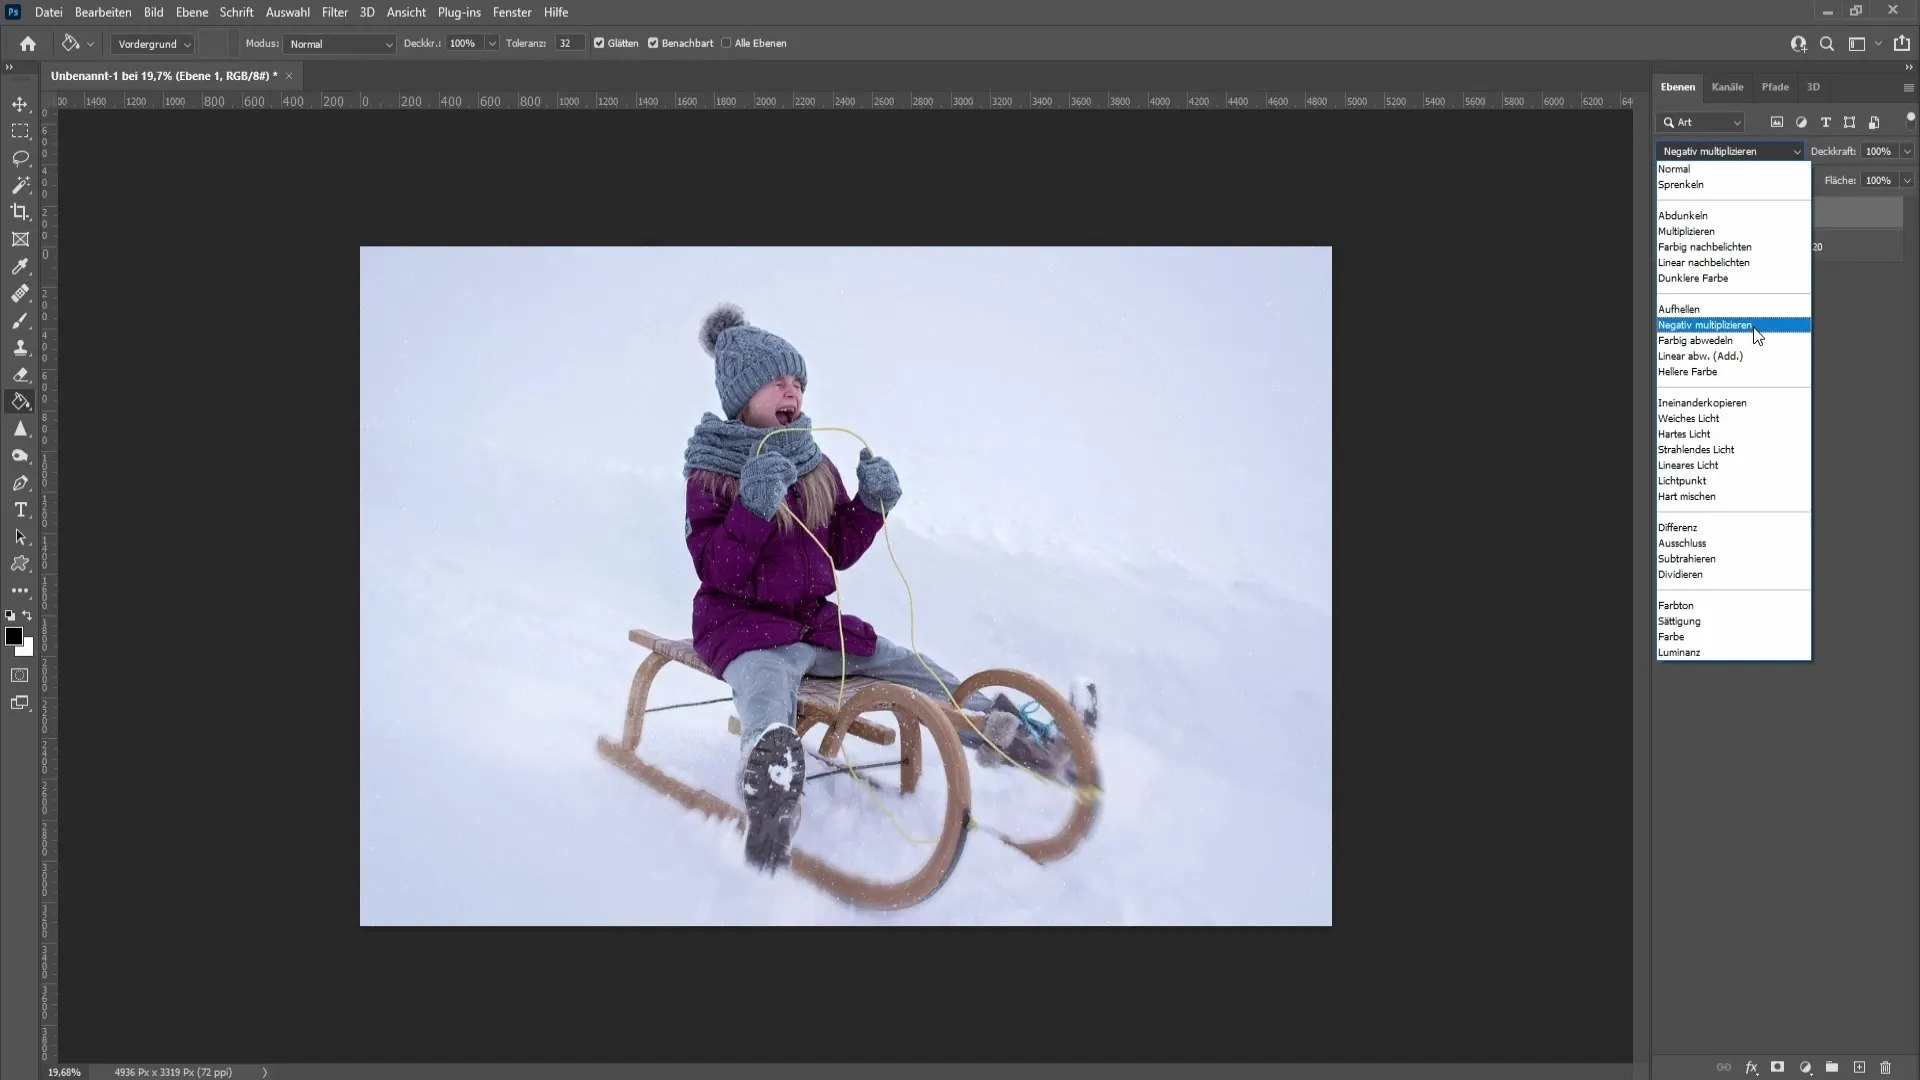Toggle the Glätten checkbox
Image resolution: width=1920 pixels, height=1080 pixels.
pos(599,44)
